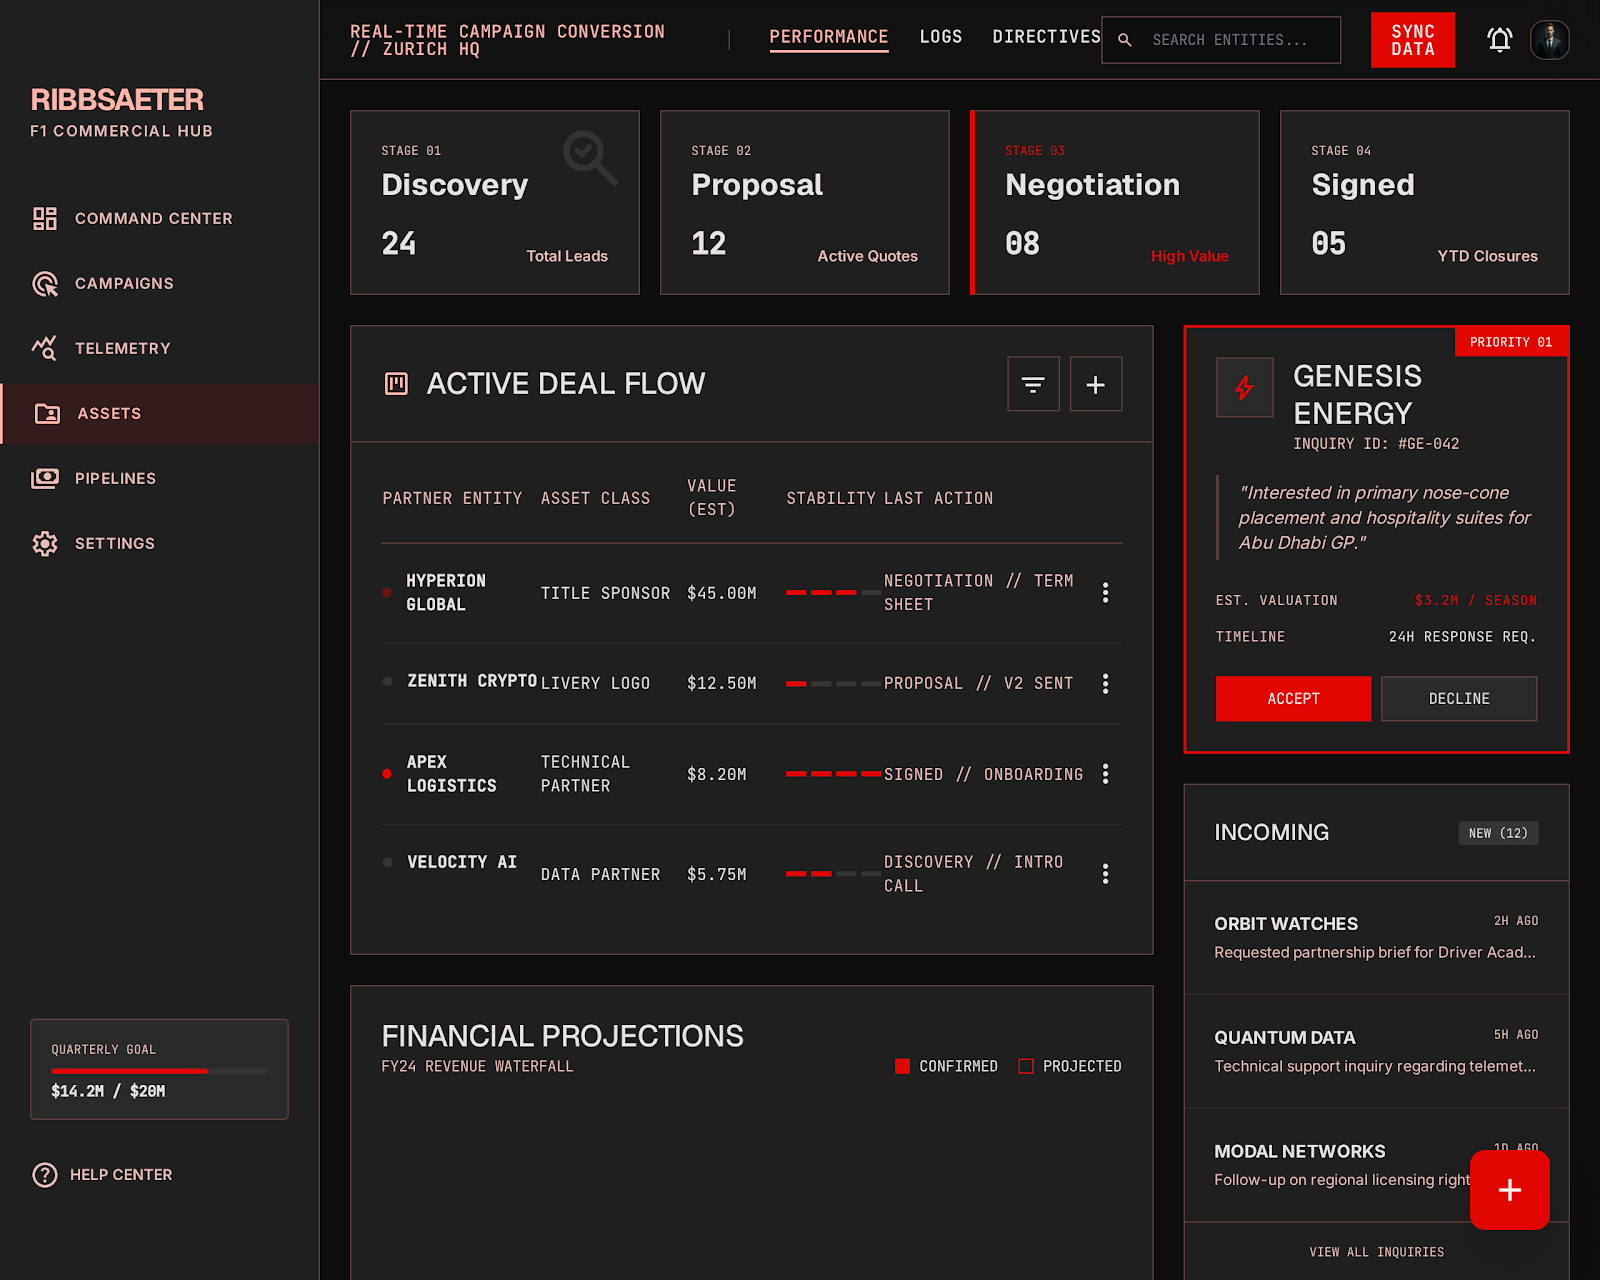1600x1280 pixels.
Task: Click the Stability column header
Action: 831,498
